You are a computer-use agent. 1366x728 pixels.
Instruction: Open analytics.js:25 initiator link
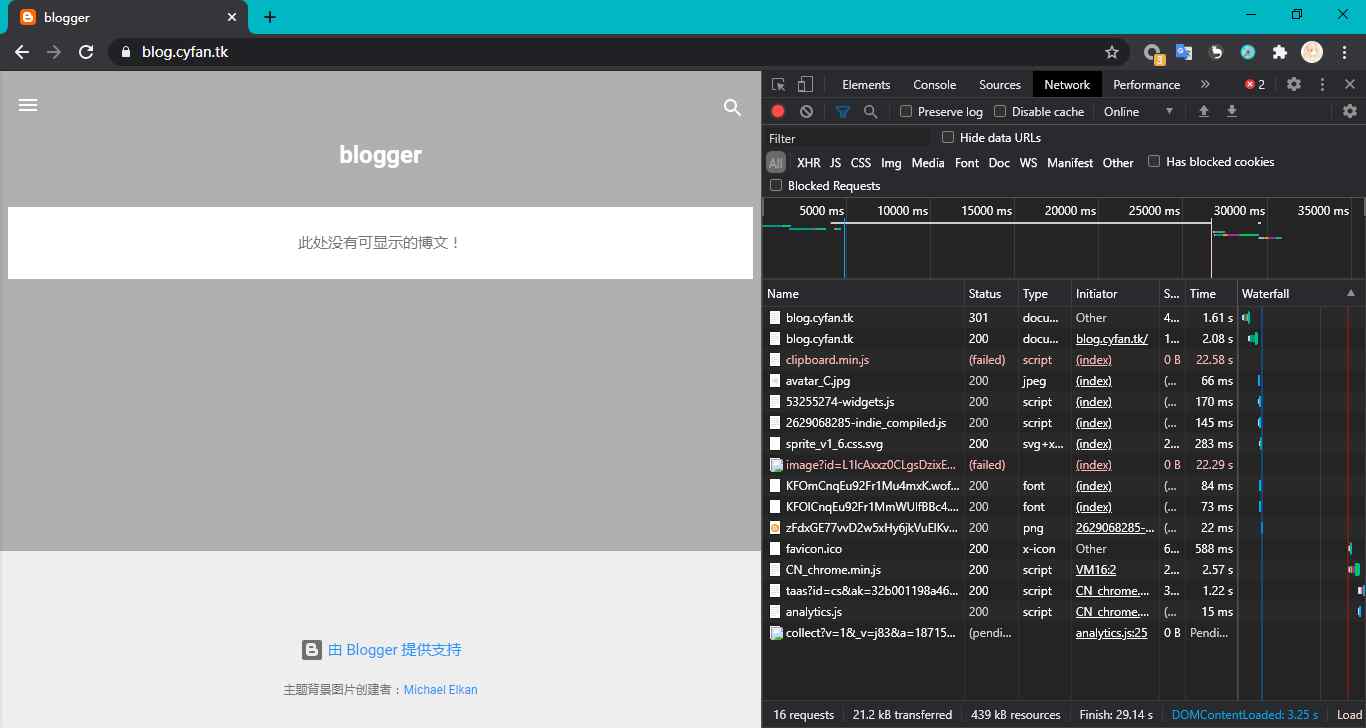pos(1111,633)
